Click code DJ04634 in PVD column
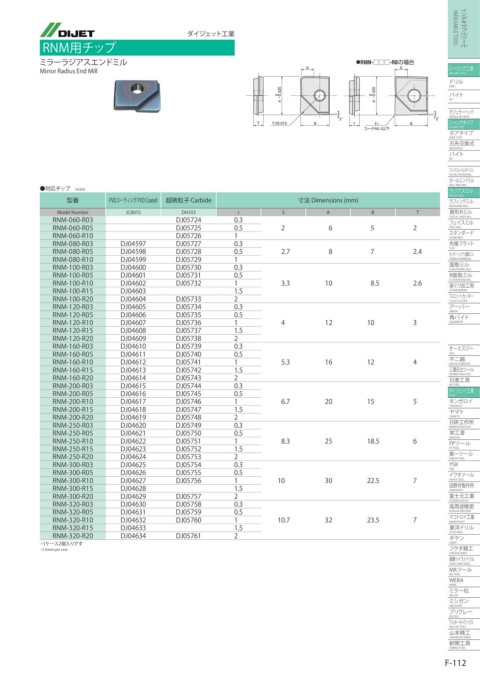This screenshot has width=480, height=677. pyautogui.click(x=133, y=536)
